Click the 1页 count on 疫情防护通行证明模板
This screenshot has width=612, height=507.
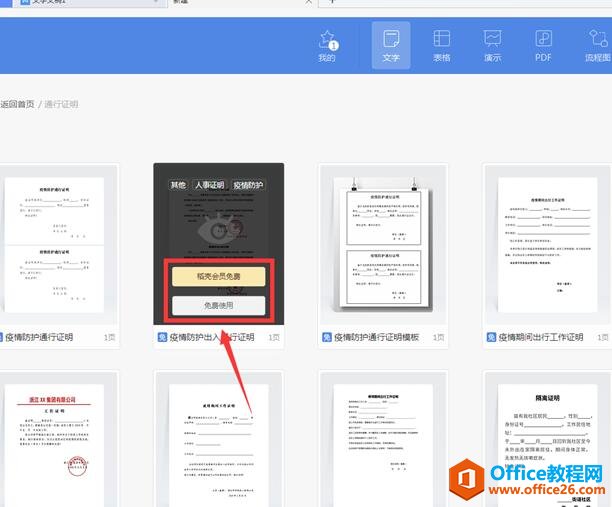[x=438, y=337]
